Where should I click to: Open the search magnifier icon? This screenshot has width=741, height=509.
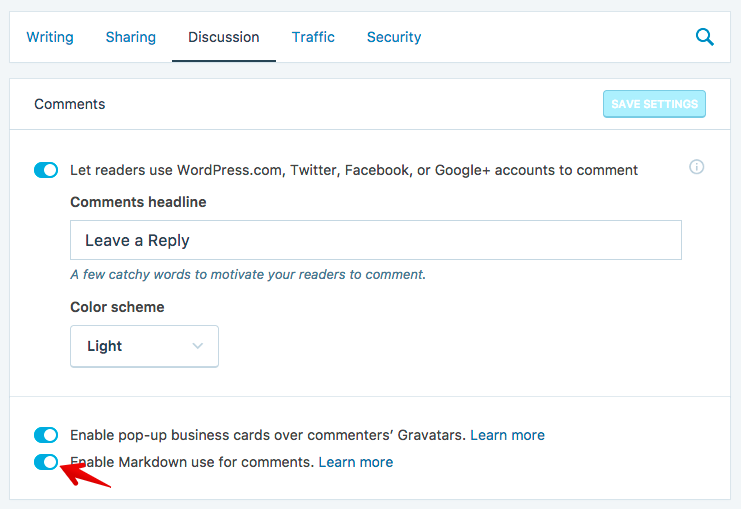(x=704, y=37)
